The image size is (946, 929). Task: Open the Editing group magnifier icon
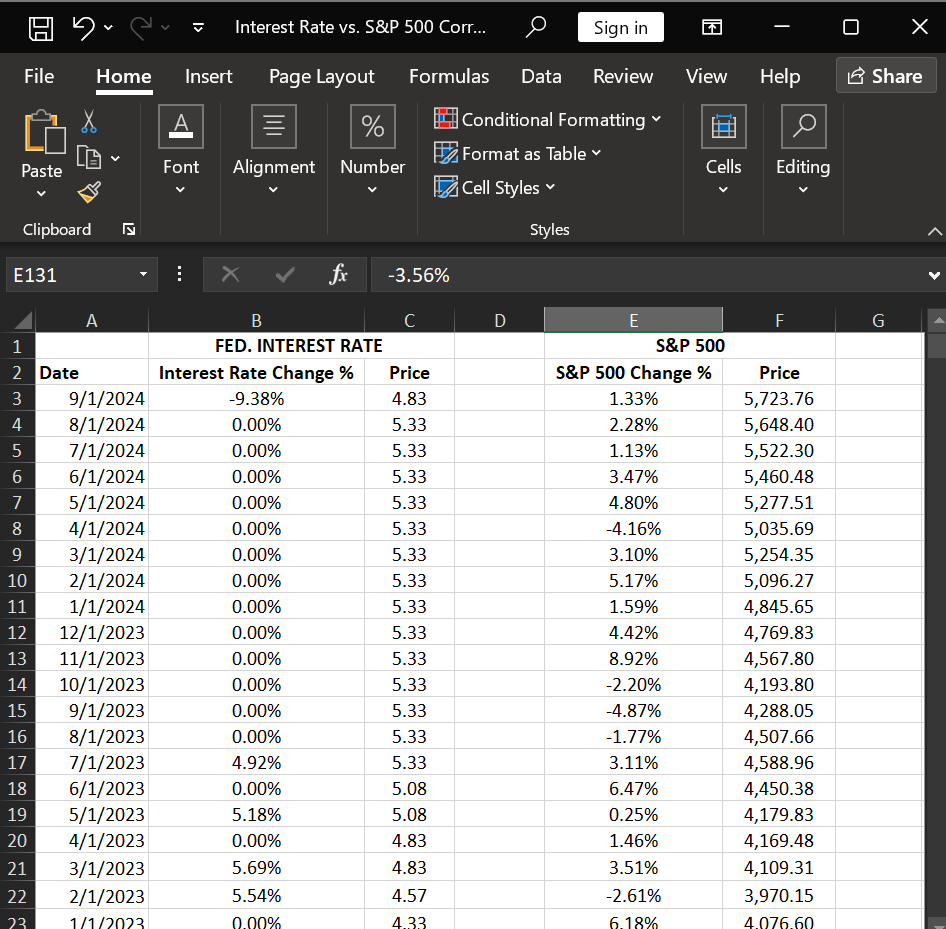[x=802, y=126]
